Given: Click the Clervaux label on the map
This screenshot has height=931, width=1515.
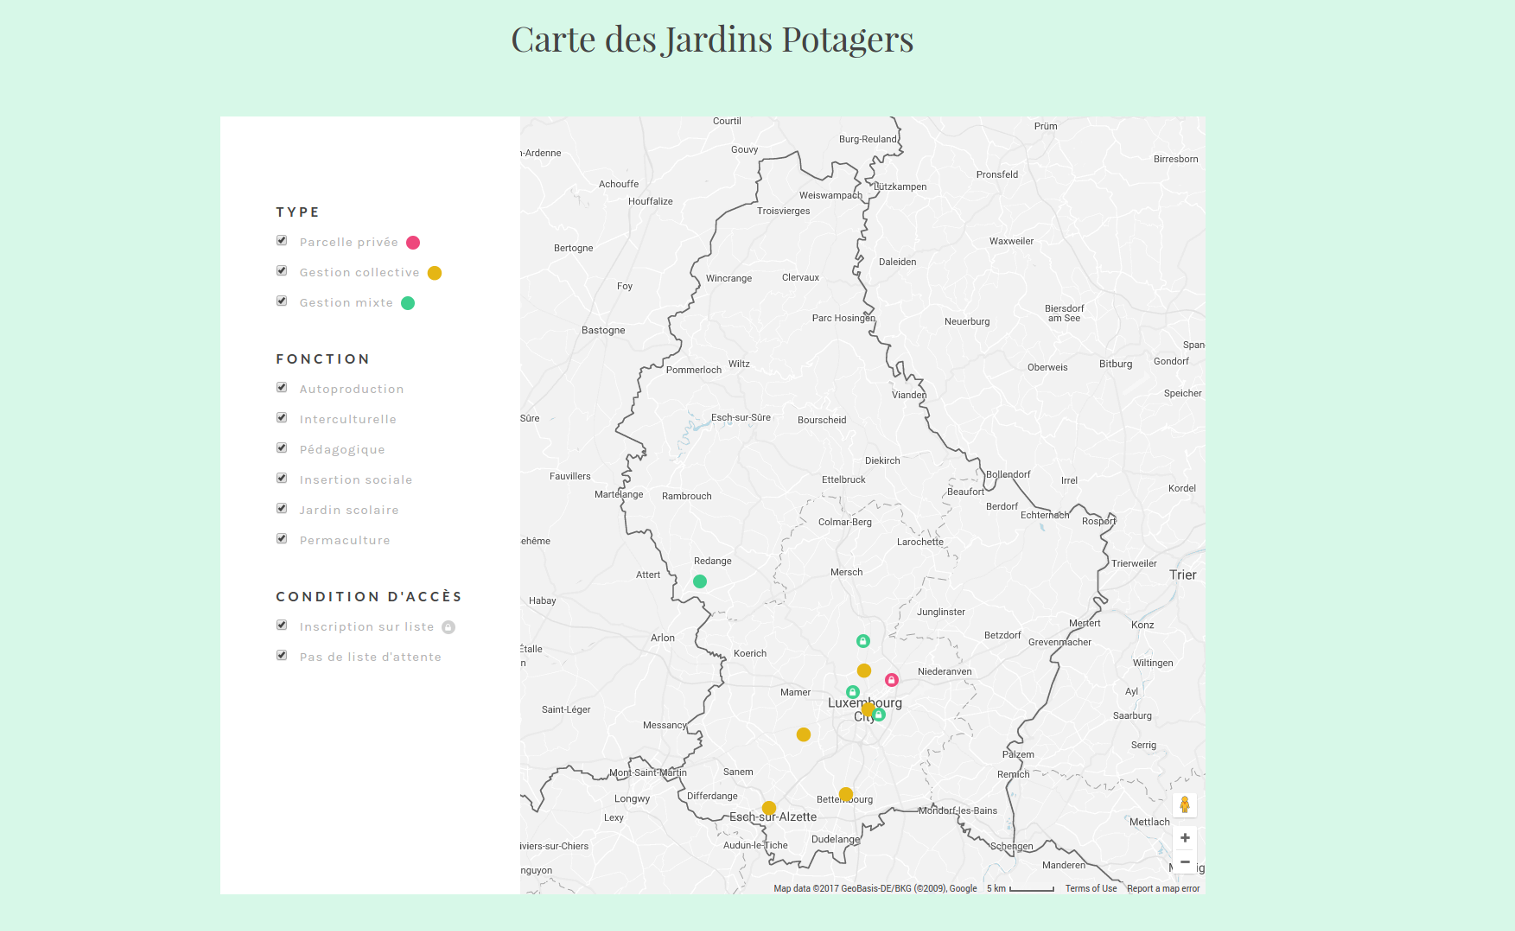Looking at the screenshot, I should (x=800, y=278).
